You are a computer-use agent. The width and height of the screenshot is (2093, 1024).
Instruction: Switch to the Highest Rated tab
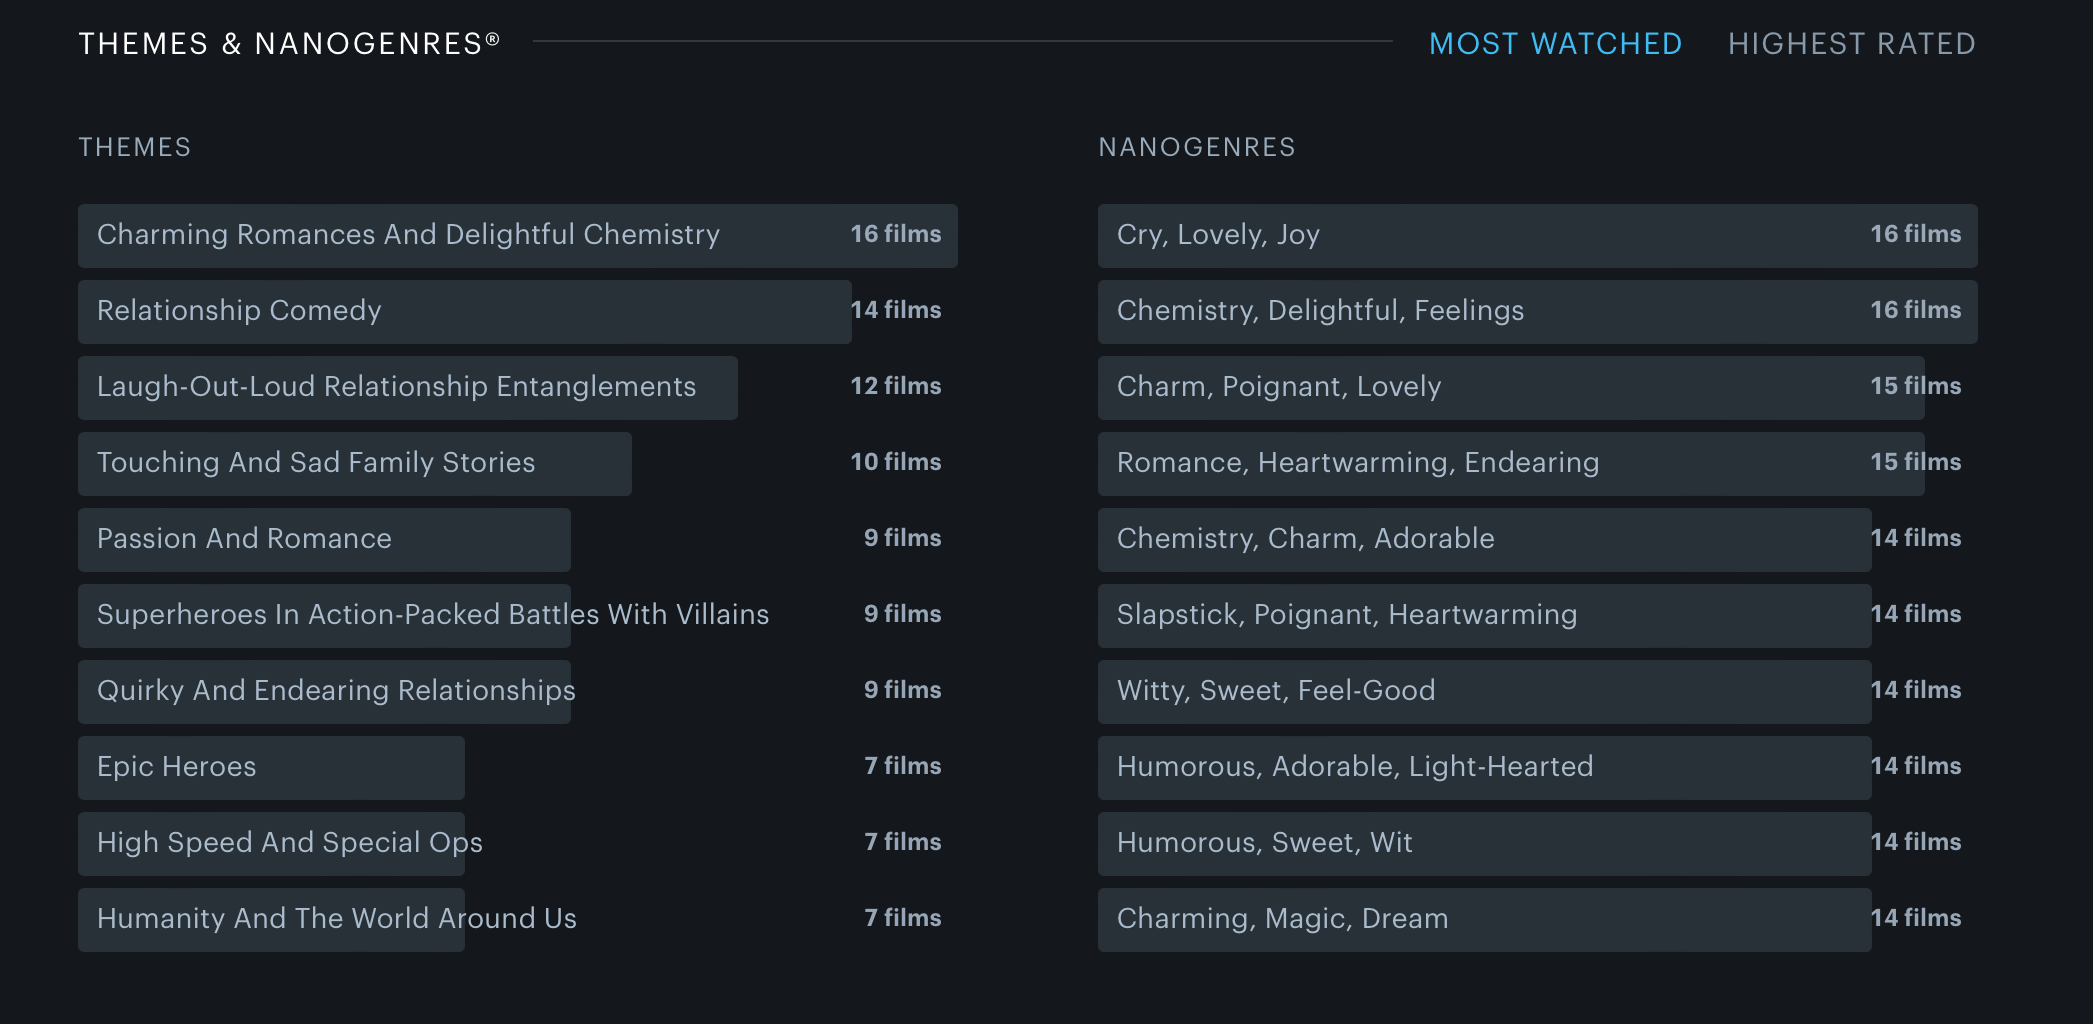(x=1851, y=44)
